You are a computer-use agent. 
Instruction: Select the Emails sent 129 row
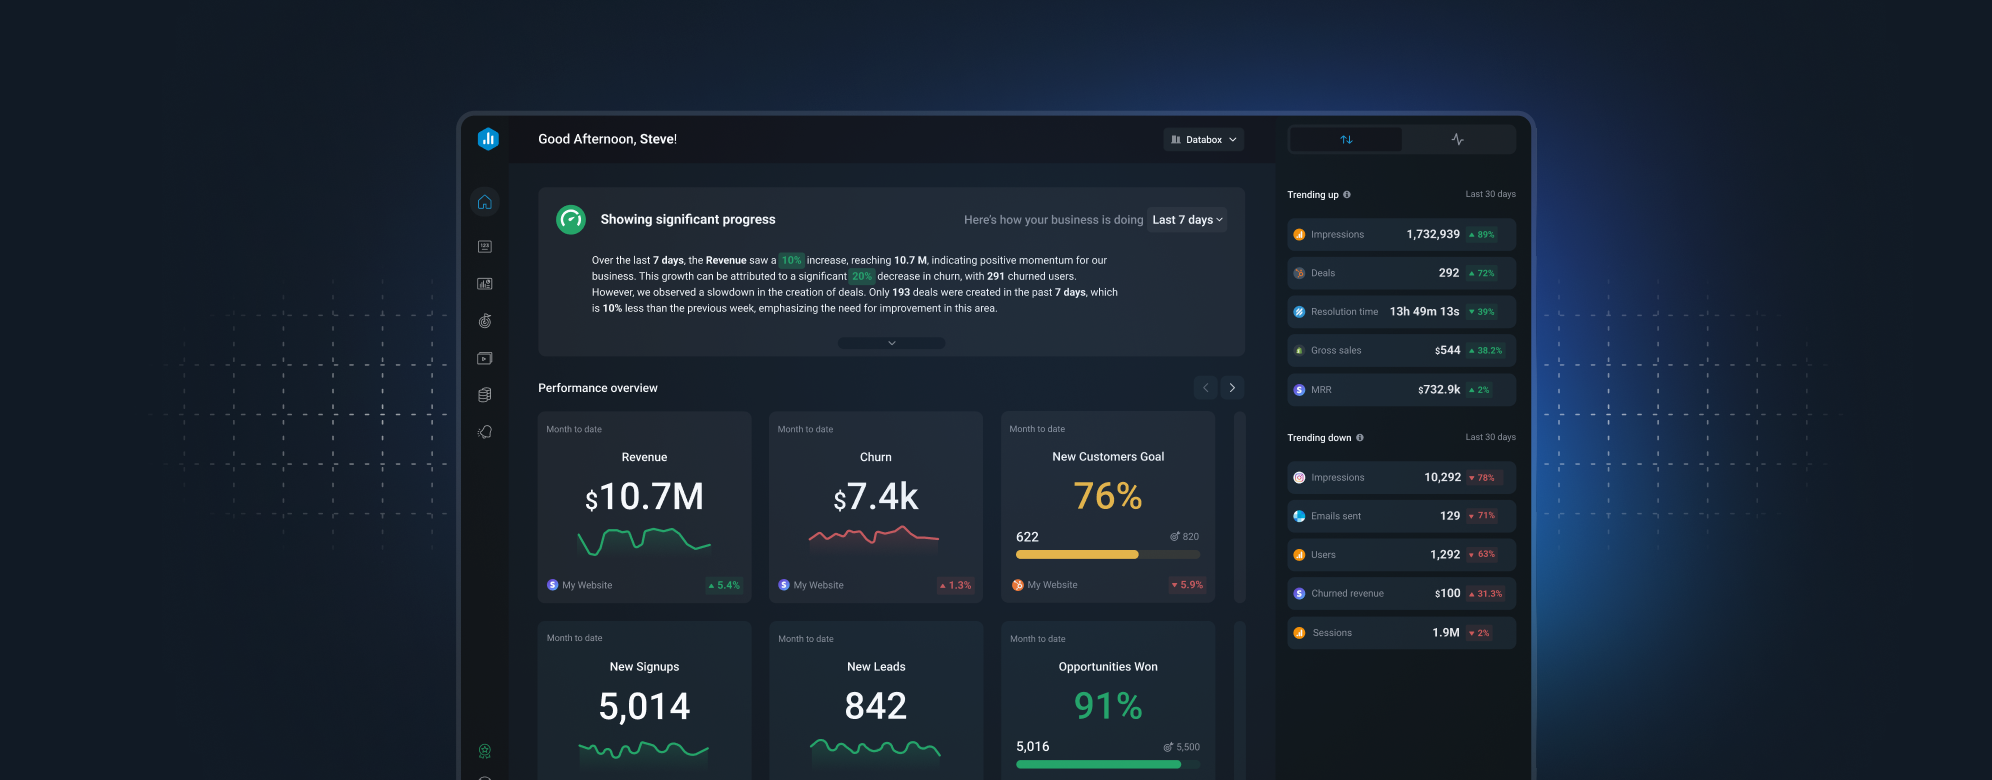pos(1401,516)
